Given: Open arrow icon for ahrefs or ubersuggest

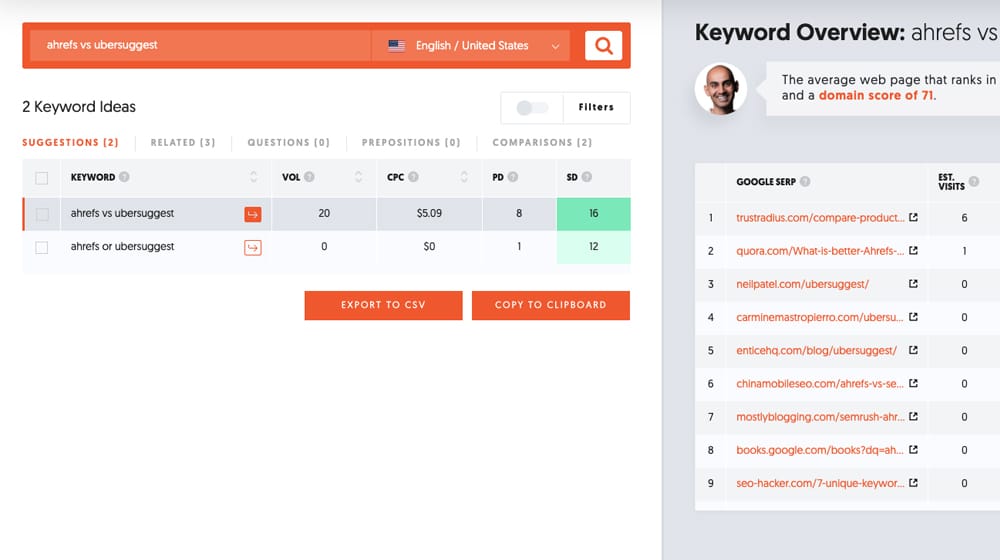Looking at the screenshot, I should [x=253, y=247].
